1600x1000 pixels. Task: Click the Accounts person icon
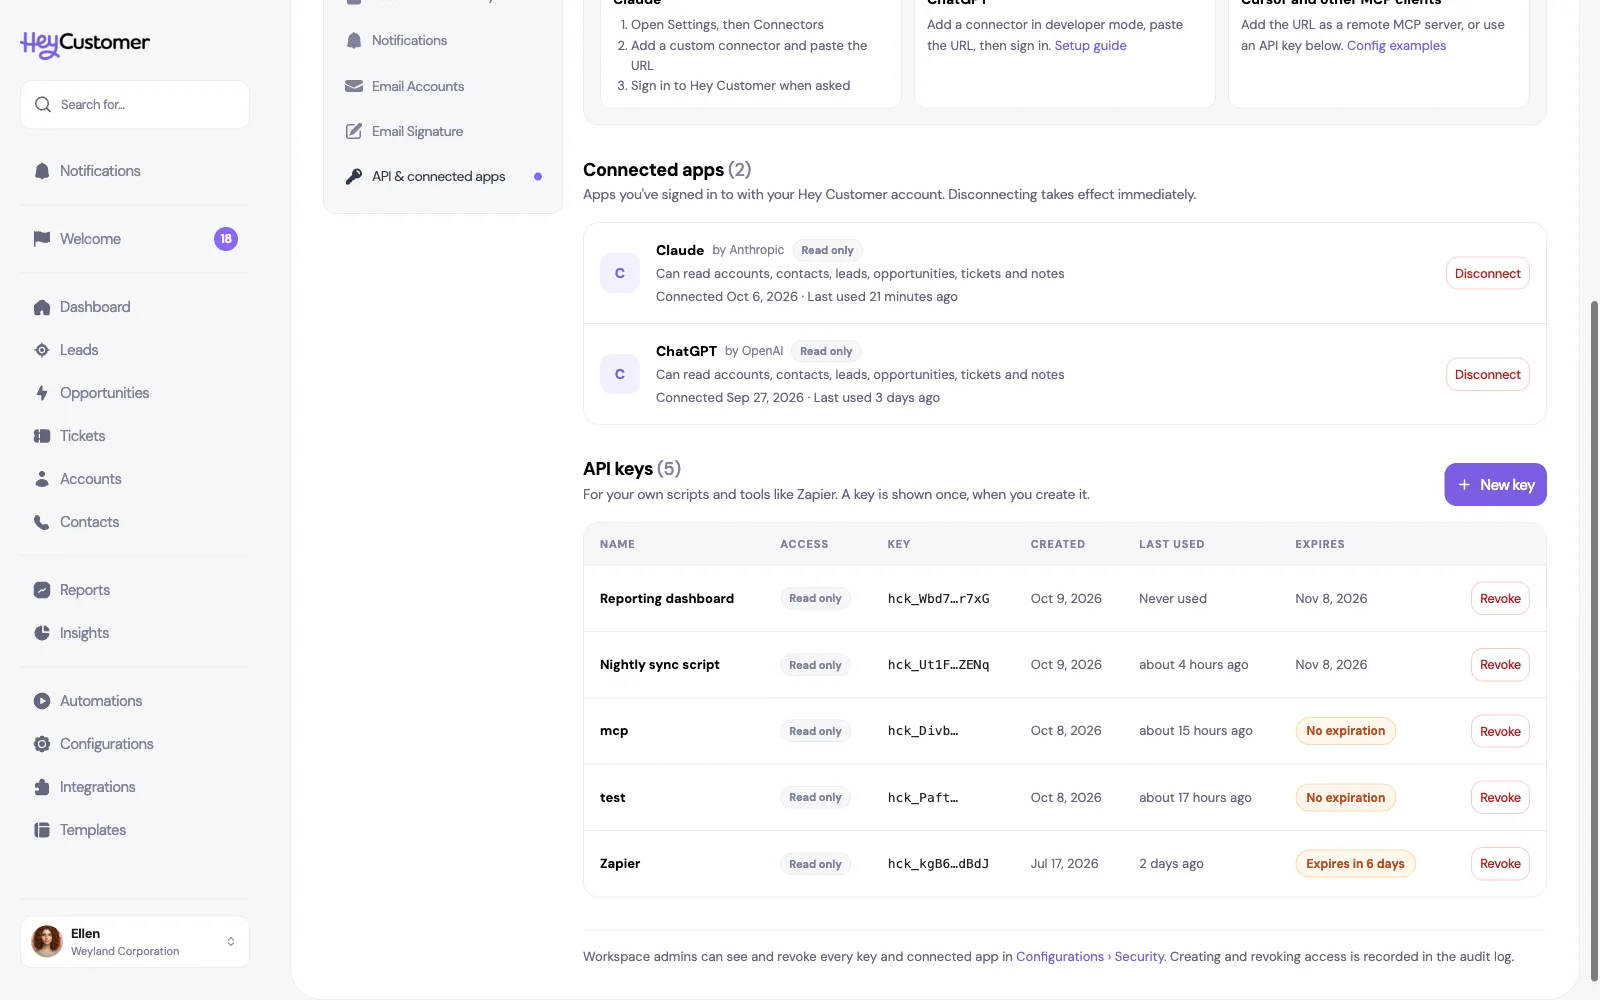pos(42,479)
